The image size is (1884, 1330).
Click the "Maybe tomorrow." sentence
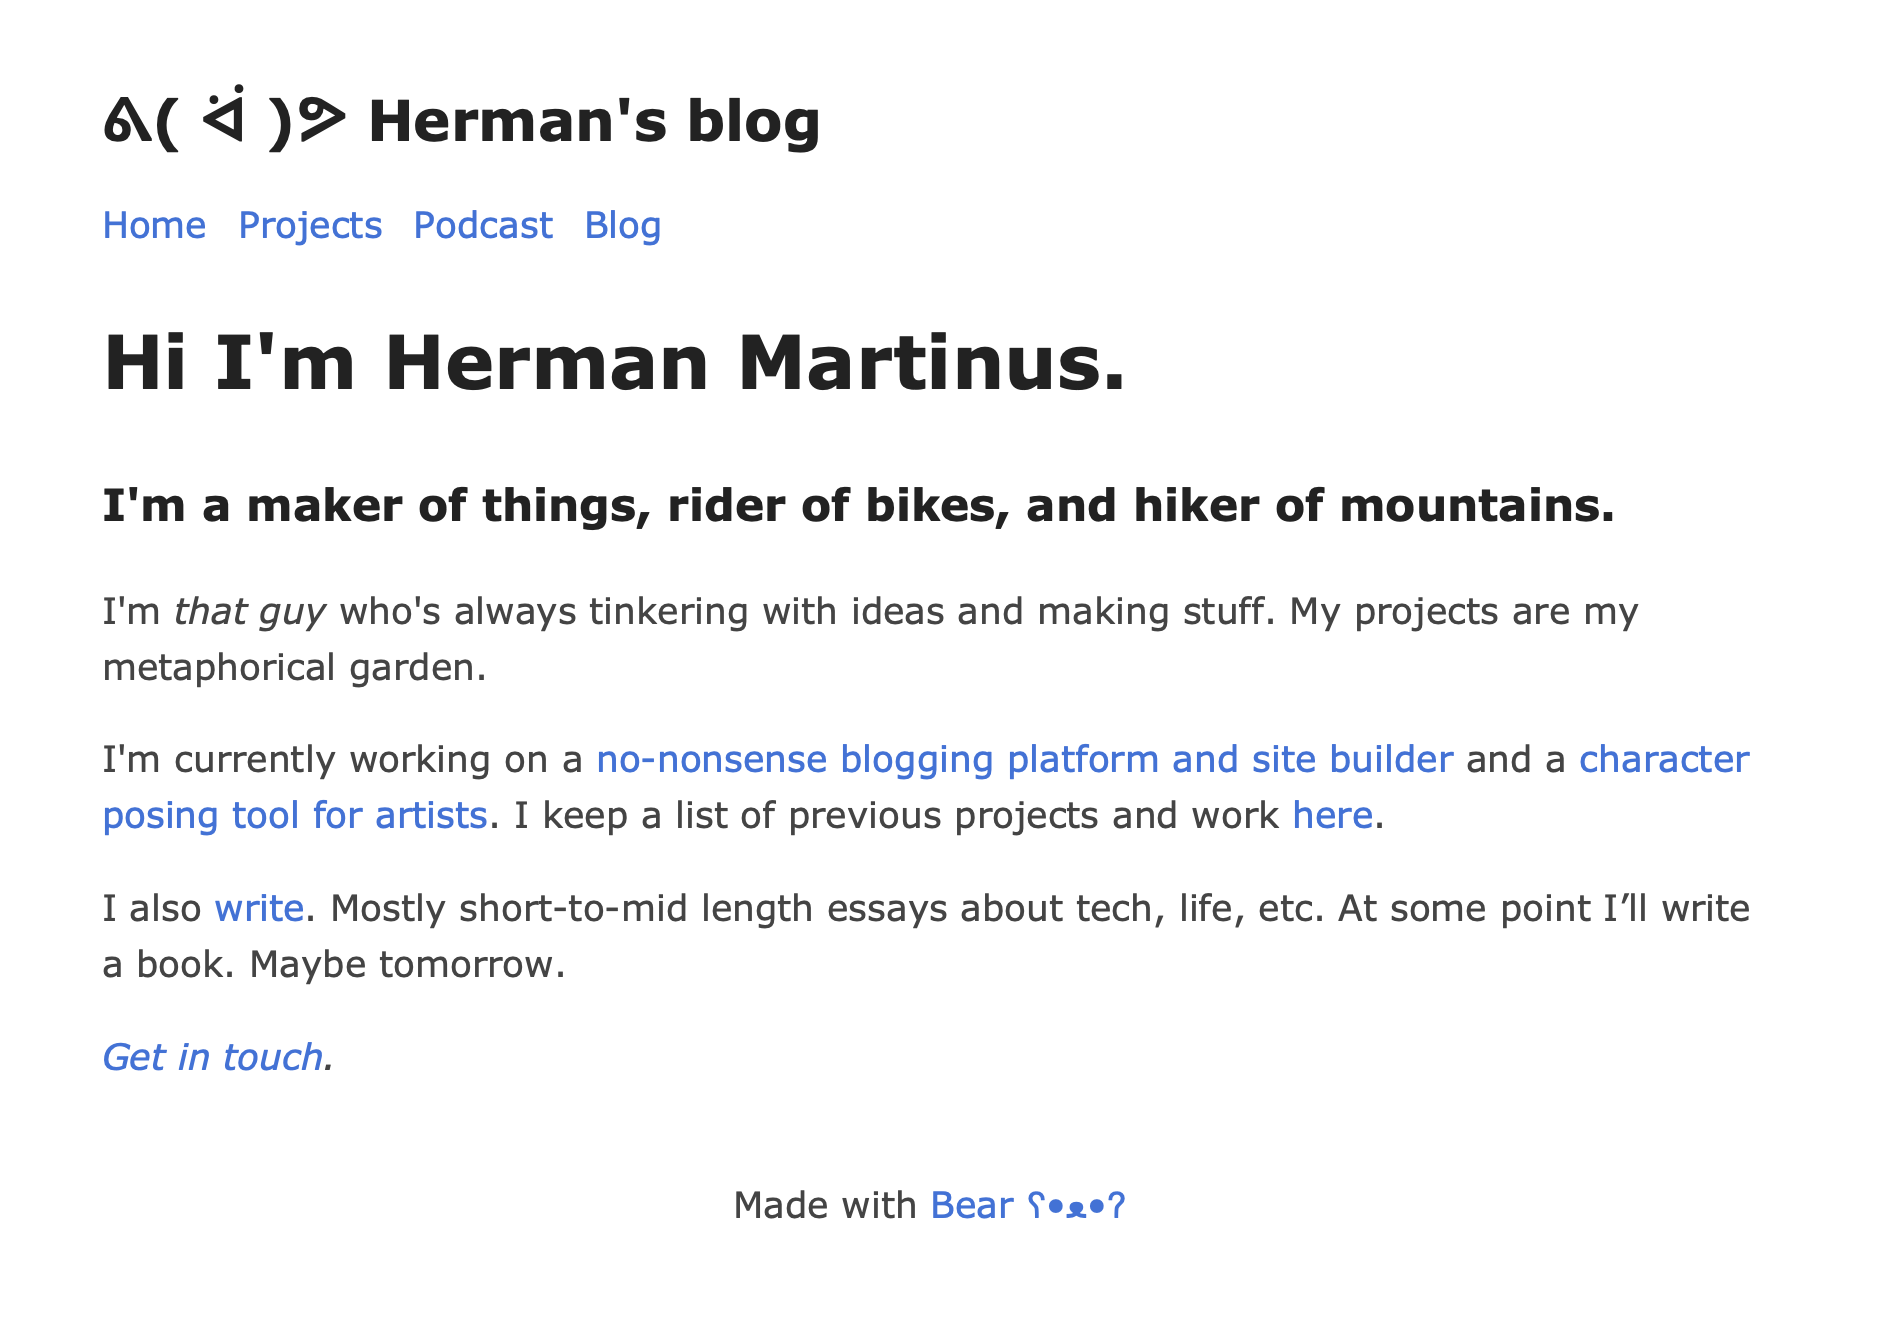pos(407,965)
